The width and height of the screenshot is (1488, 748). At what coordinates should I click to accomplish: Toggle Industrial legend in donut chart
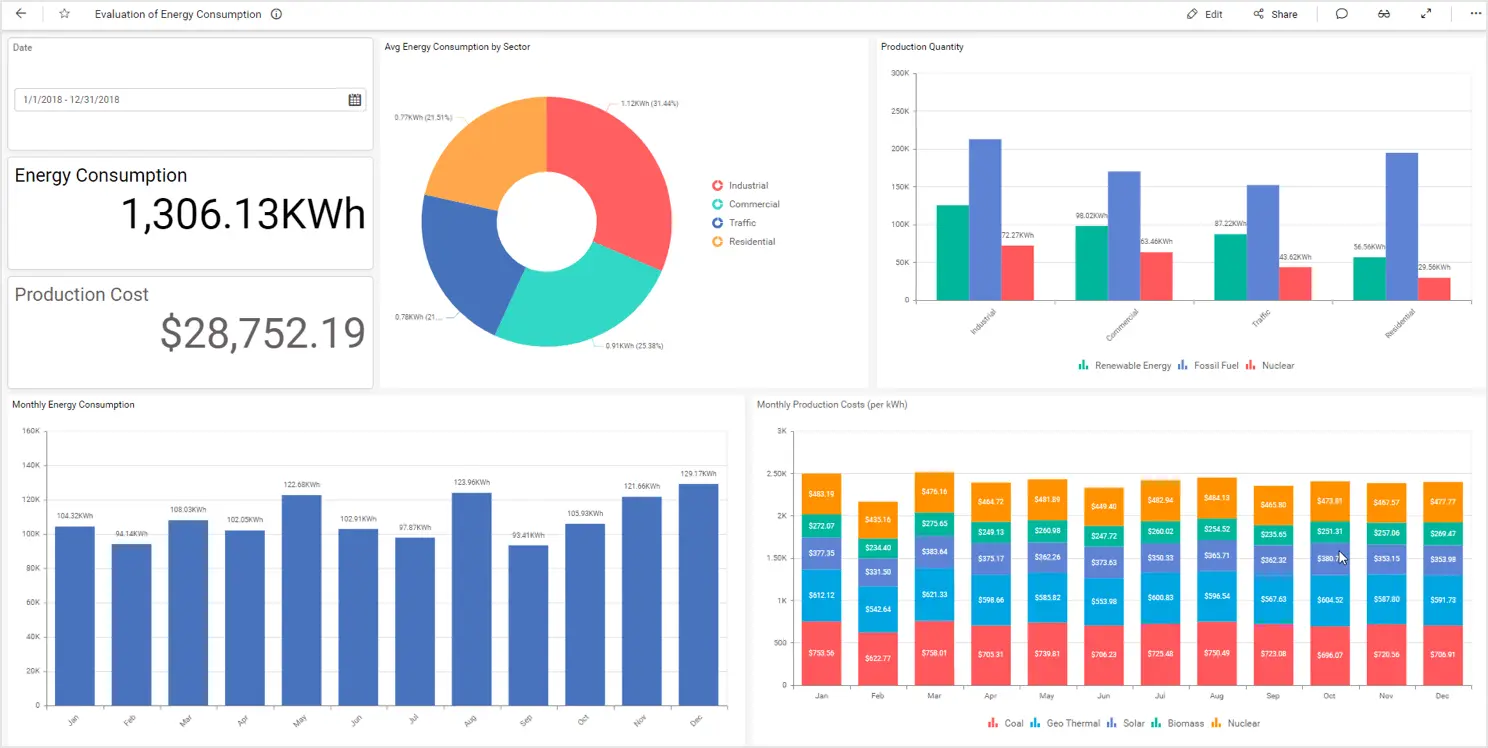point(740,186)
